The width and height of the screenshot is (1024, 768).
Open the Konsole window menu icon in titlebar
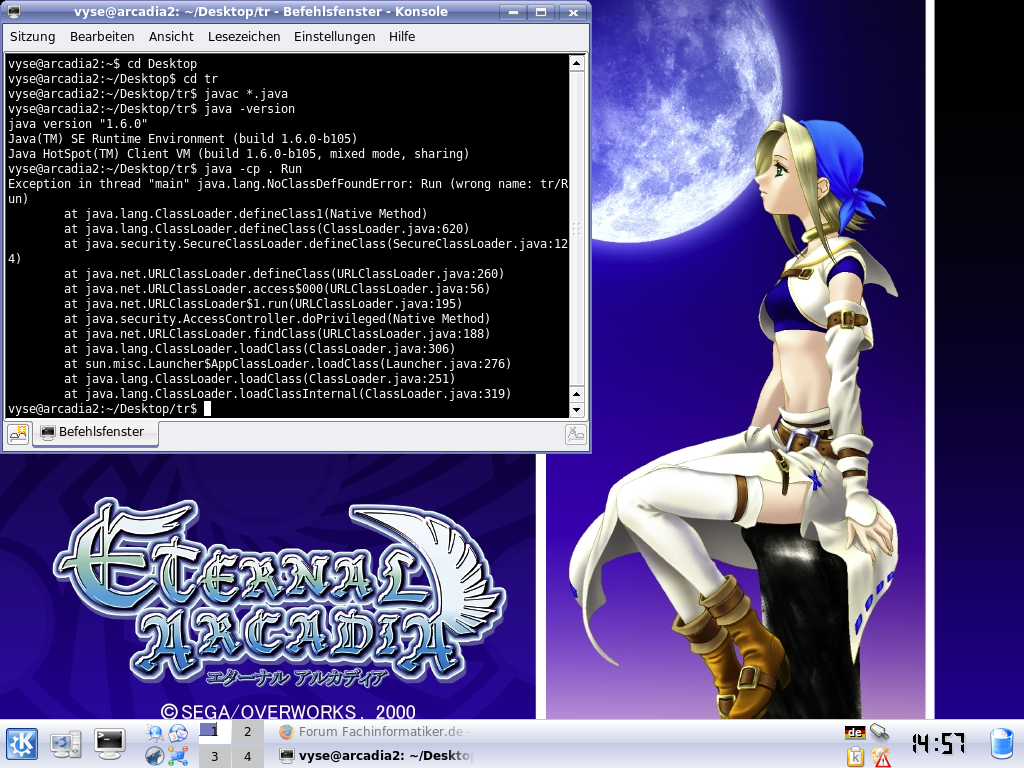point(14,12)
